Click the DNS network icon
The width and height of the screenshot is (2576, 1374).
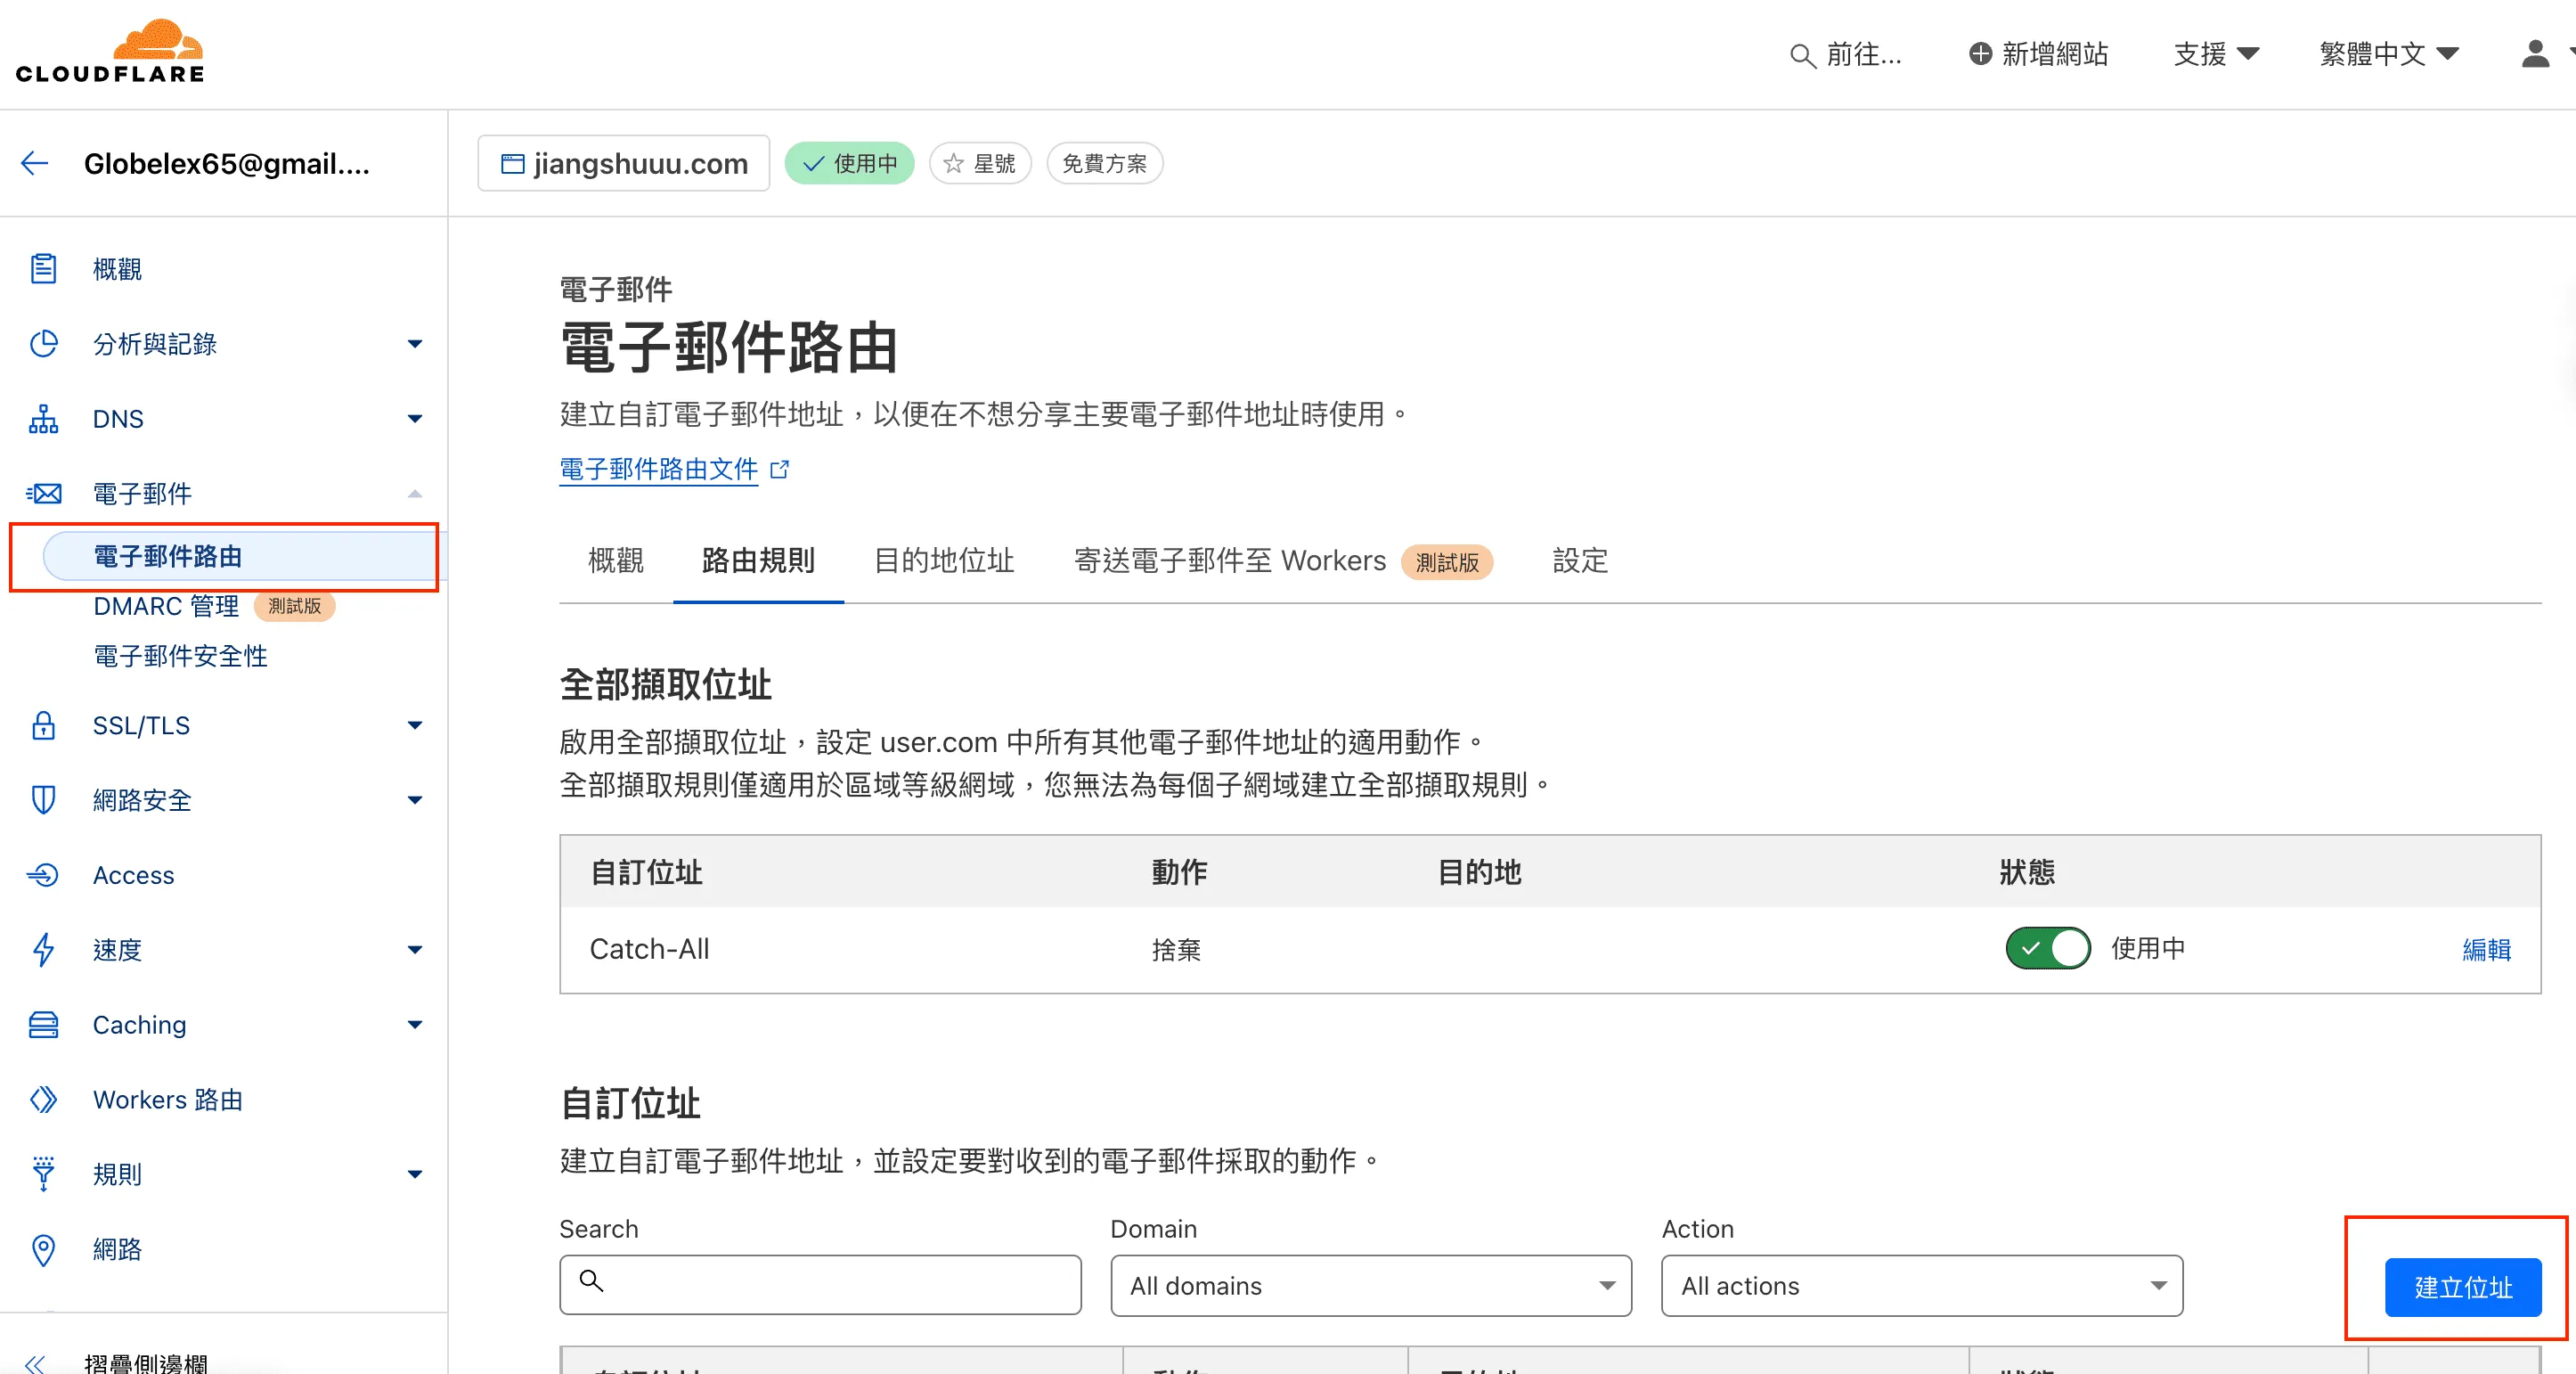pos(43,419)
